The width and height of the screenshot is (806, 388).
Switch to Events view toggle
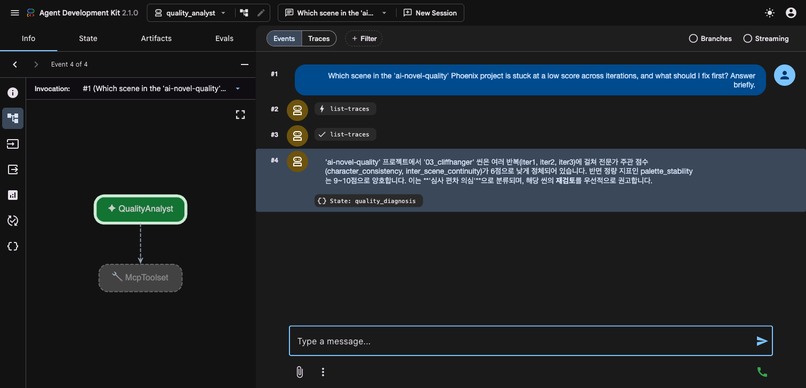[284, 39]
